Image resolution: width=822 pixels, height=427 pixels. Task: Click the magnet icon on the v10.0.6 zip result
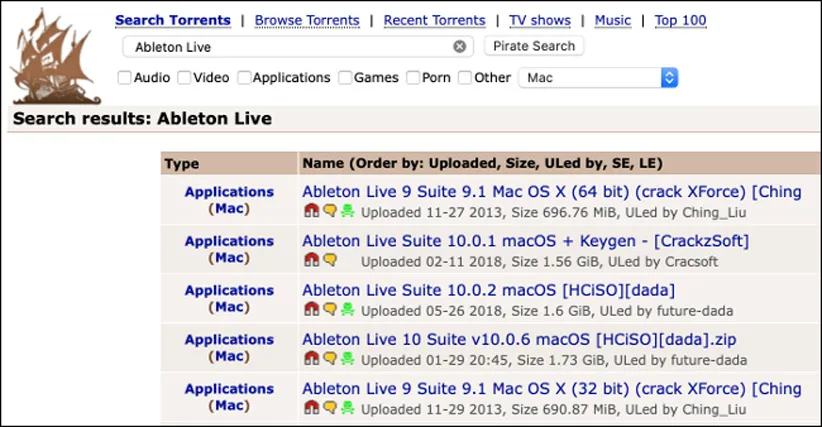pos(311,358)
